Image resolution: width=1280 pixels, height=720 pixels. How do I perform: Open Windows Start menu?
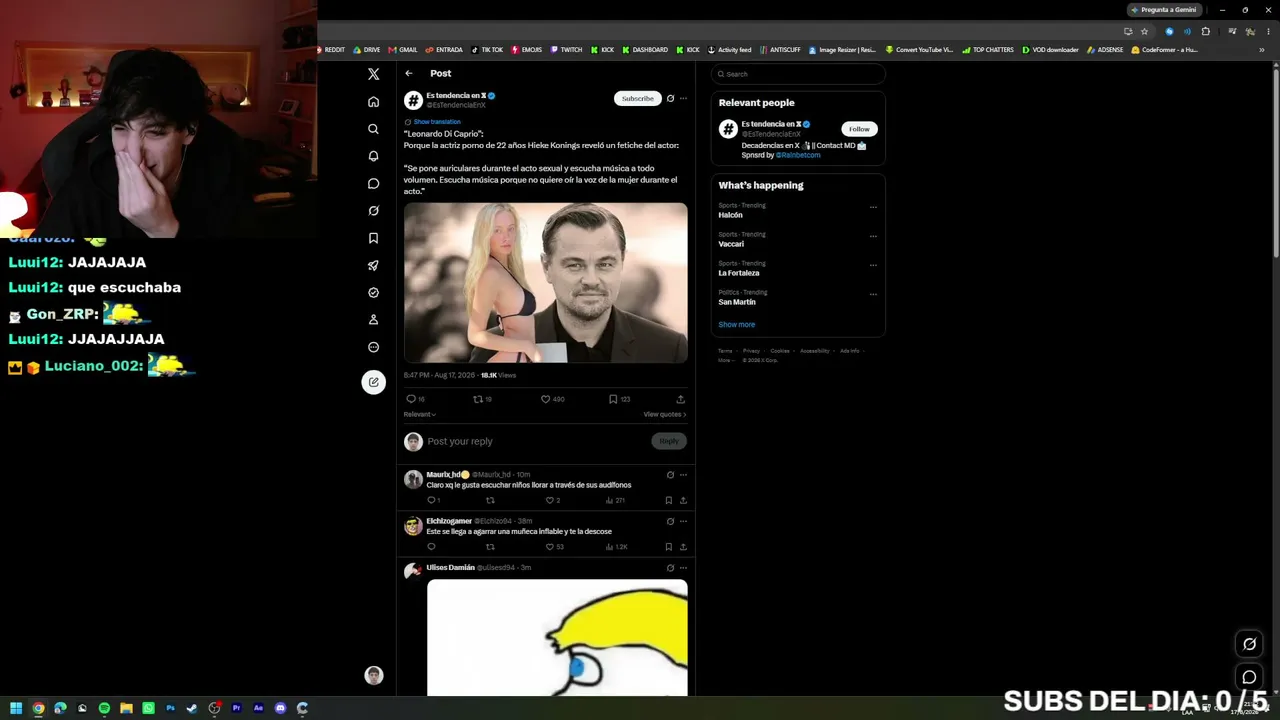tap(16, 708)
